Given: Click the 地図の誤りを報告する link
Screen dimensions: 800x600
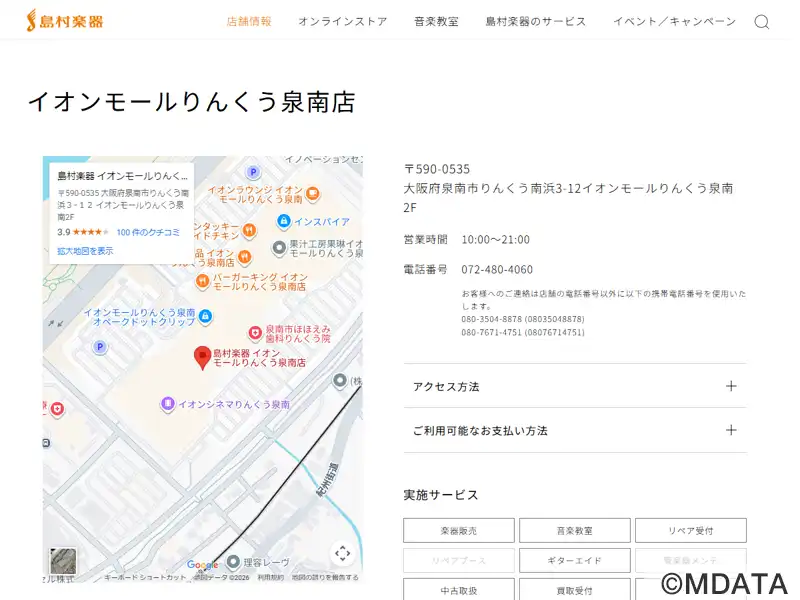Looking at the screenshot, I should [325, 578].
